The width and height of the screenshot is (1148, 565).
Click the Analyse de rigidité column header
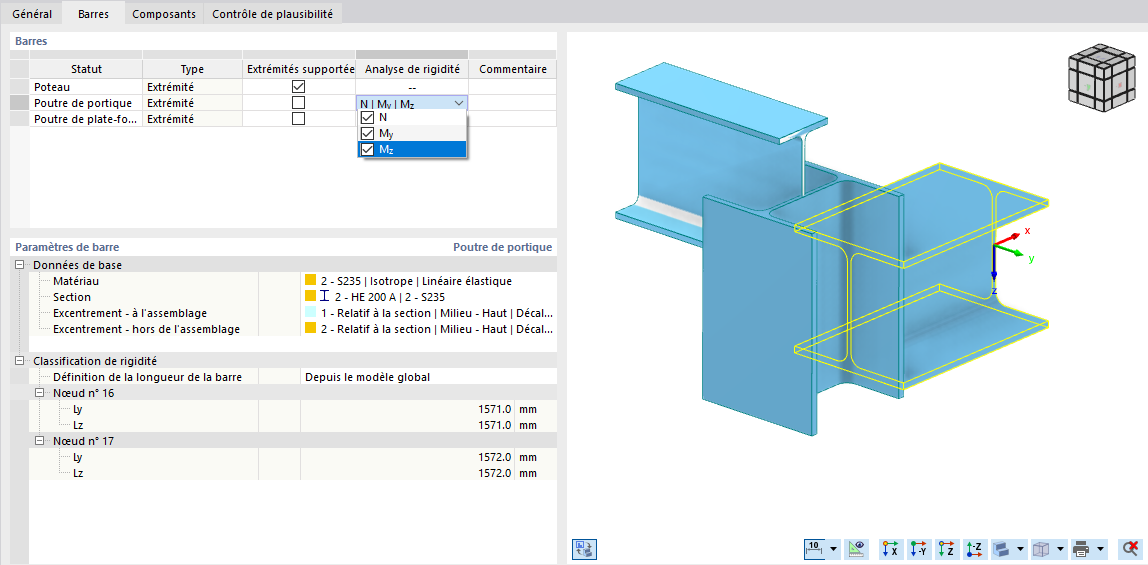point(412,69)
